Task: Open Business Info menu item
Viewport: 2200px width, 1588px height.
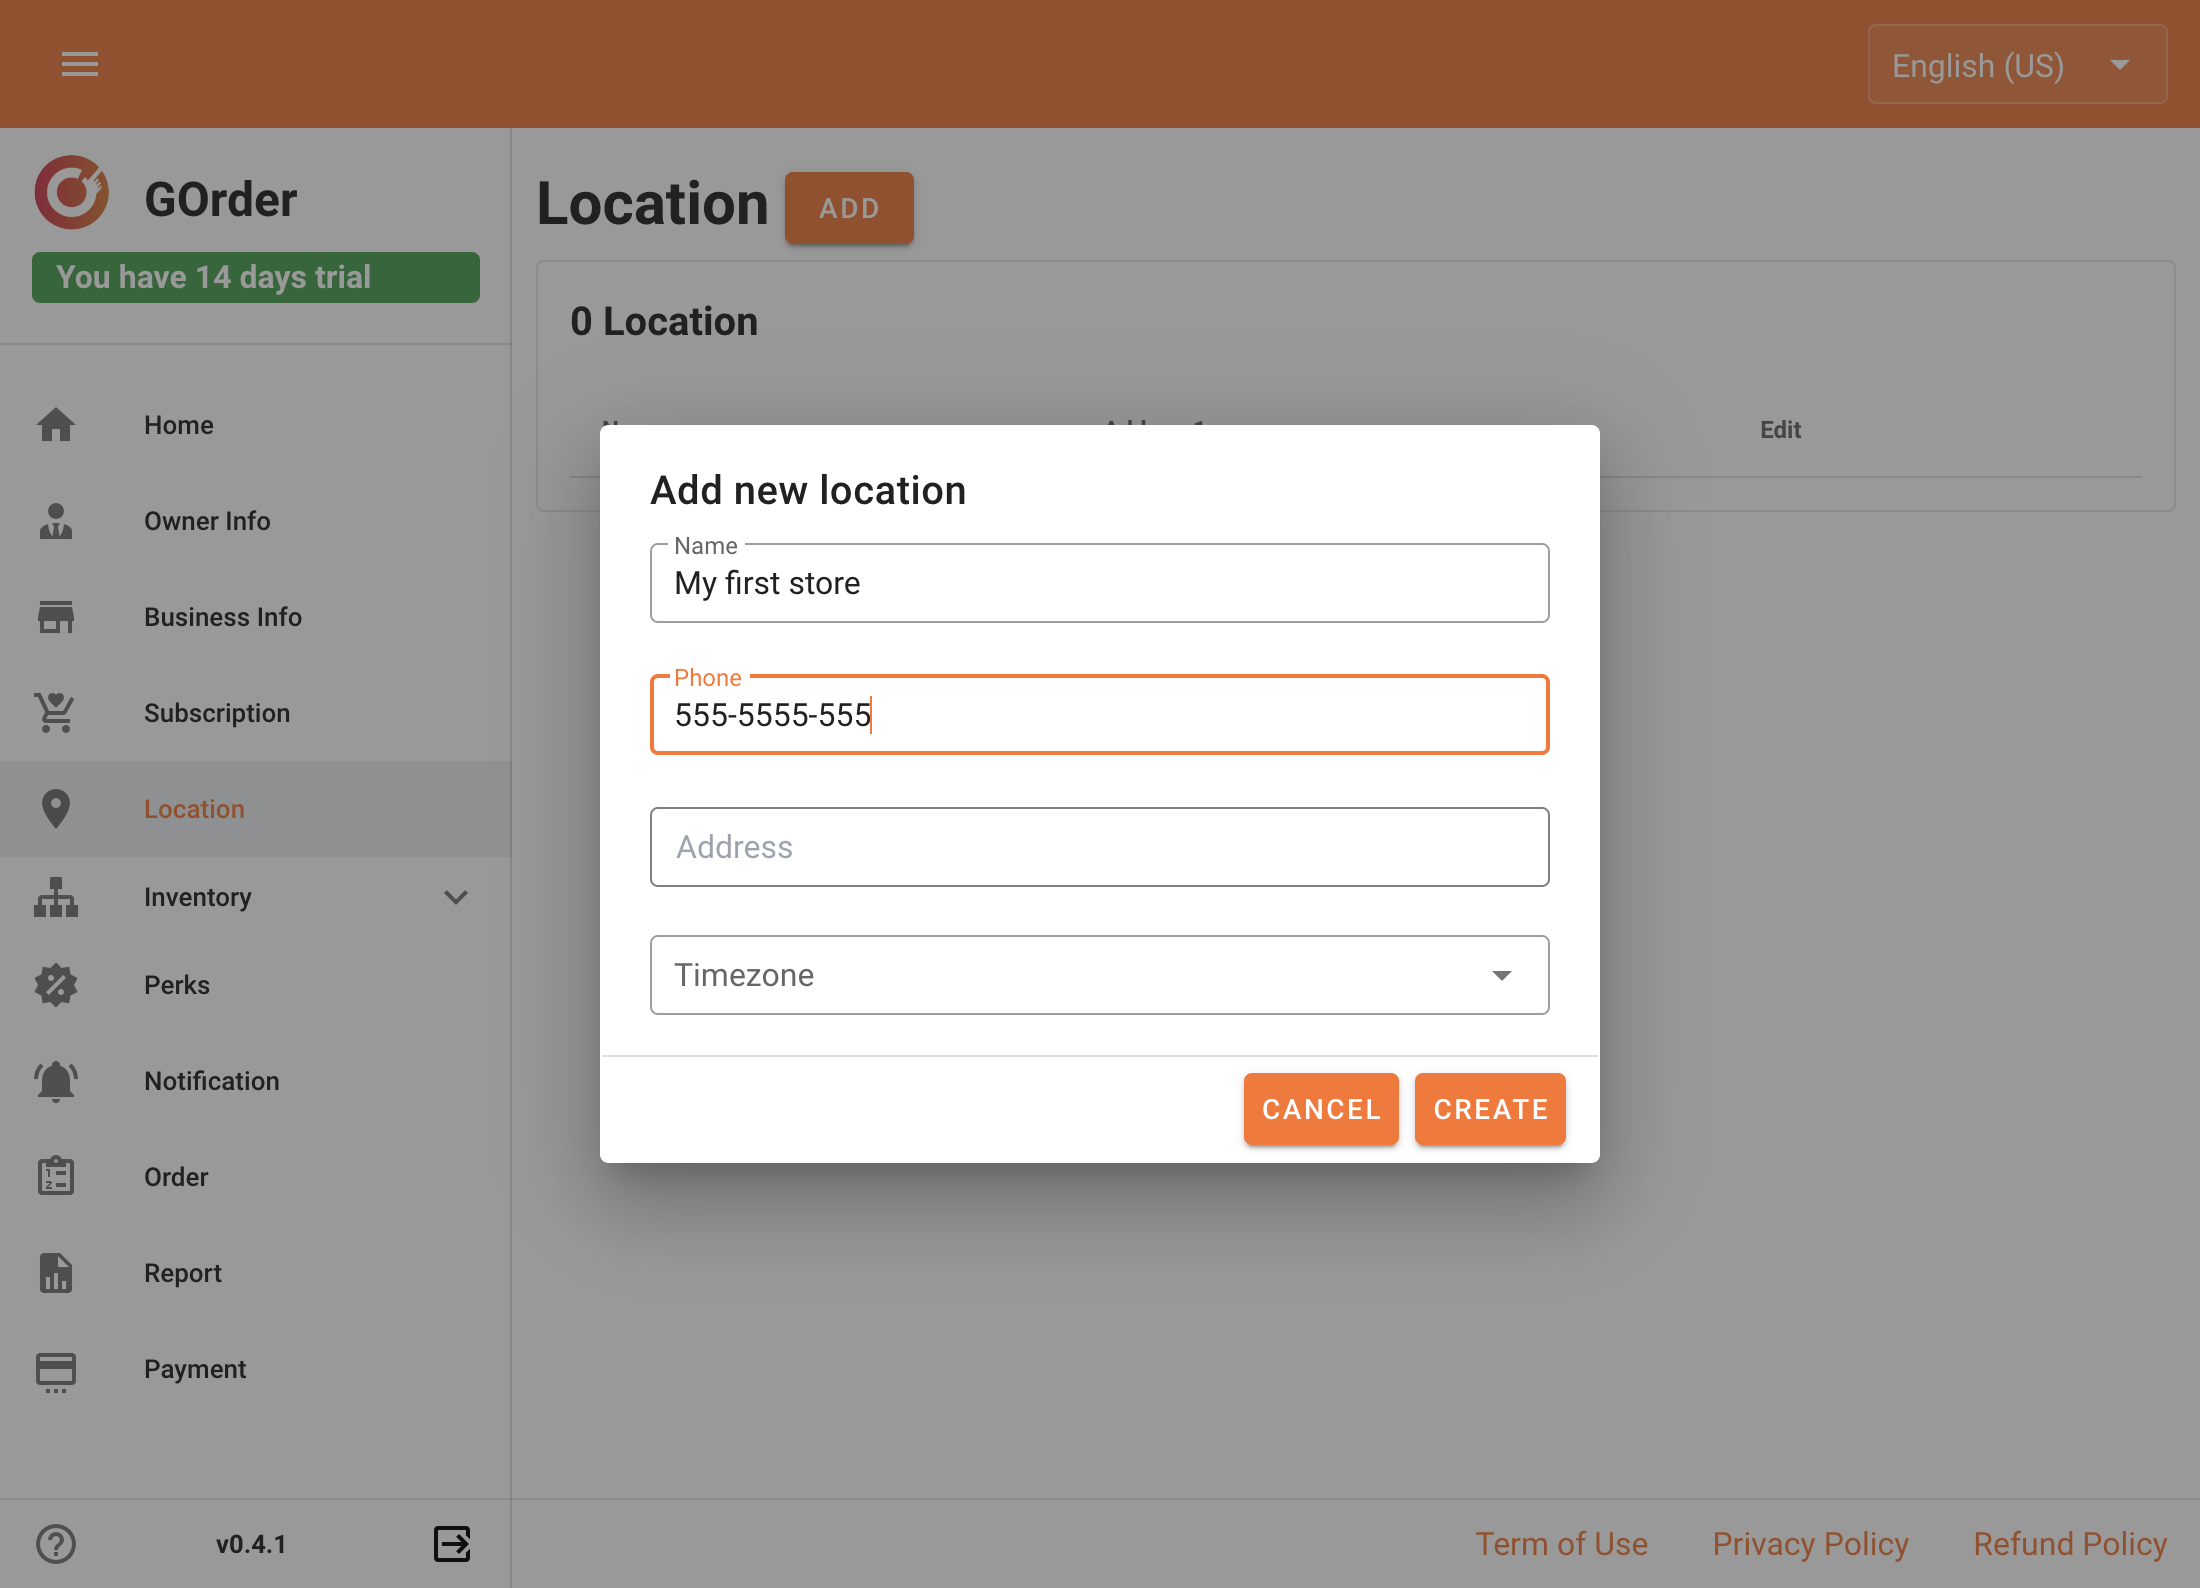Action: [255, 617]
